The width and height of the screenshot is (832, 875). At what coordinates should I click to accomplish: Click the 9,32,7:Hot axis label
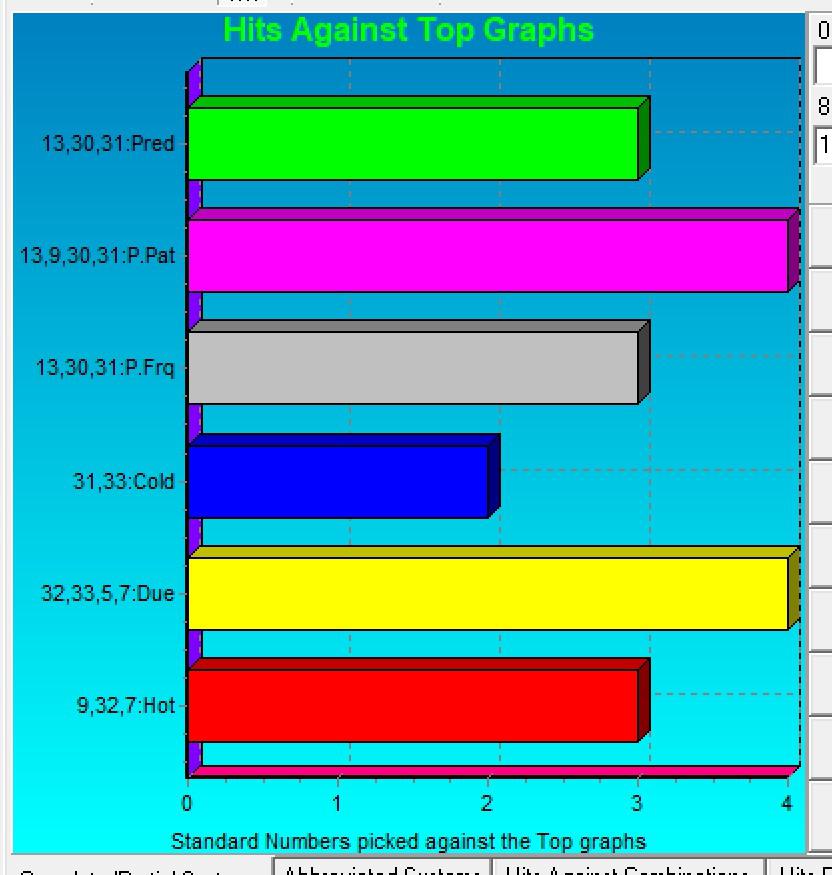point(126,705)
